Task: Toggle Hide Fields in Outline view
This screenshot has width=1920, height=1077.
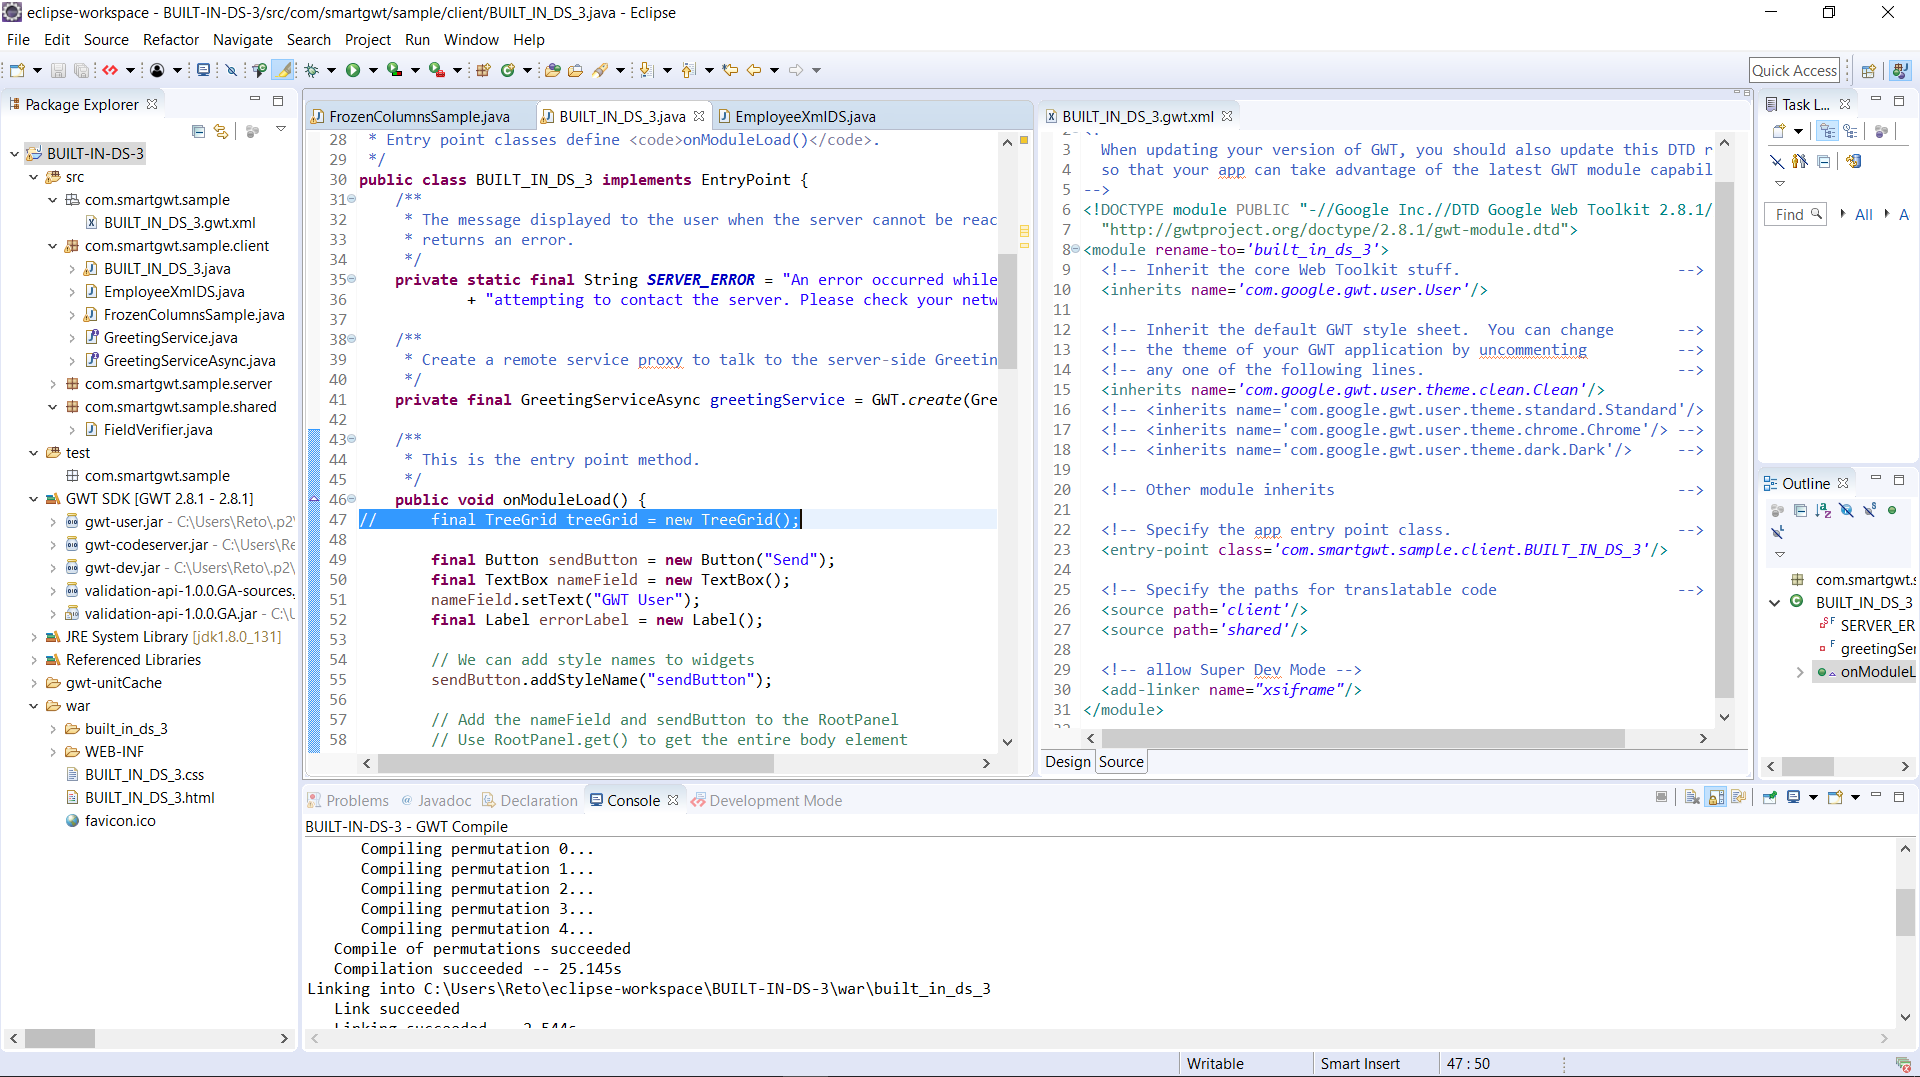Action: [x=1846, y=510]
